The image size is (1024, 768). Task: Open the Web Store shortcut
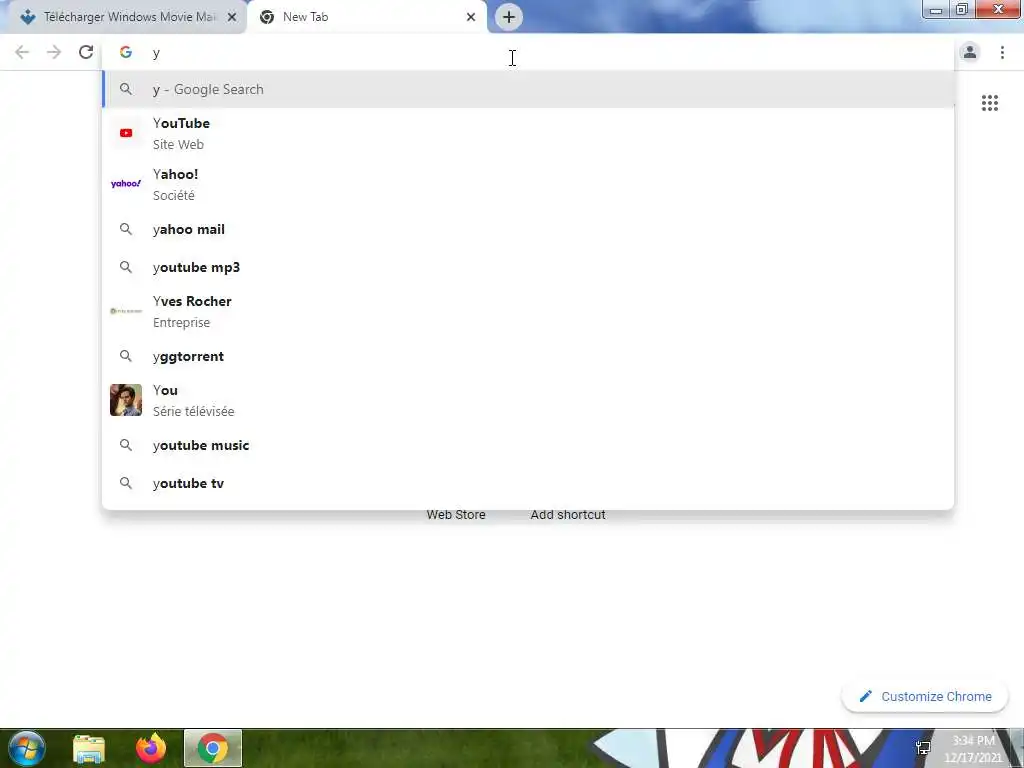click(456, 515)
